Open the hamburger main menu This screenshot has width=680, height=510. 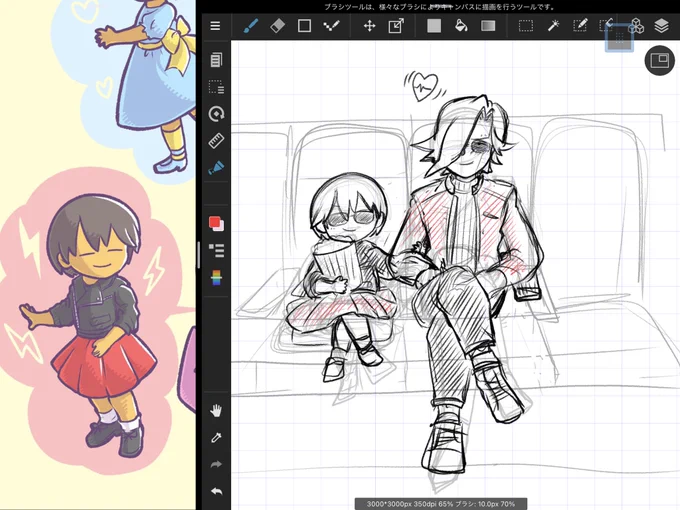pos(215,26)
